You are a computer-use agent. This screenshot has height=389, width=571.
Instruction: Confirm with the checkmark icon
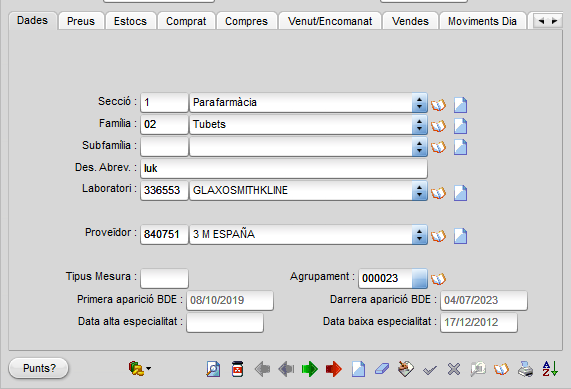coord(430,370)
